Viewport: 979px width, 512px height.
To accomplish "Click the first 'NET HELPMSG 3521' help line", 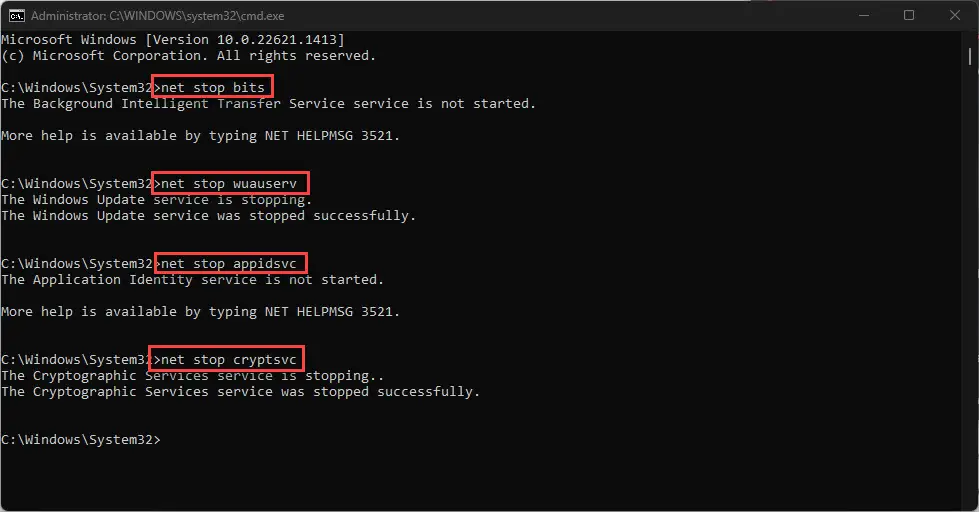I will (200, 135).
